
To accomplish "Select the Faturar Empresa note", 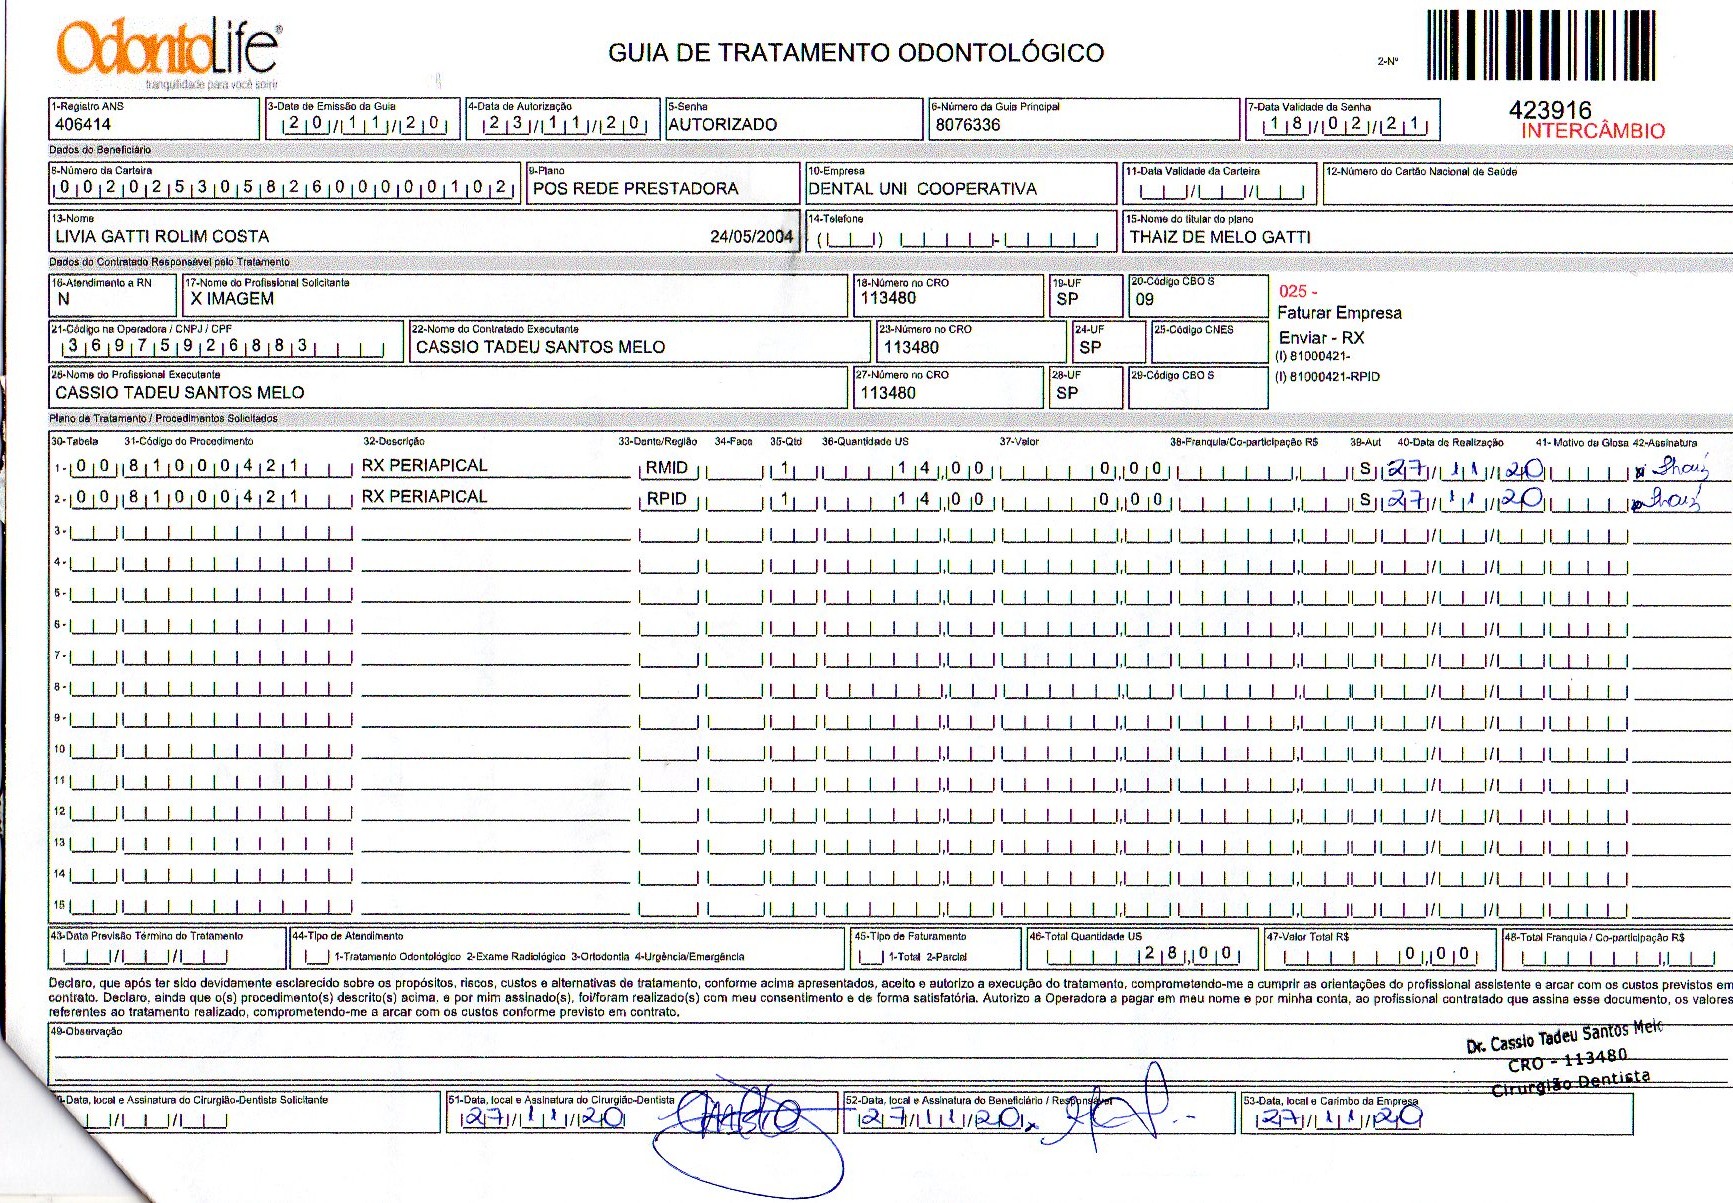I will (1339, 313).
